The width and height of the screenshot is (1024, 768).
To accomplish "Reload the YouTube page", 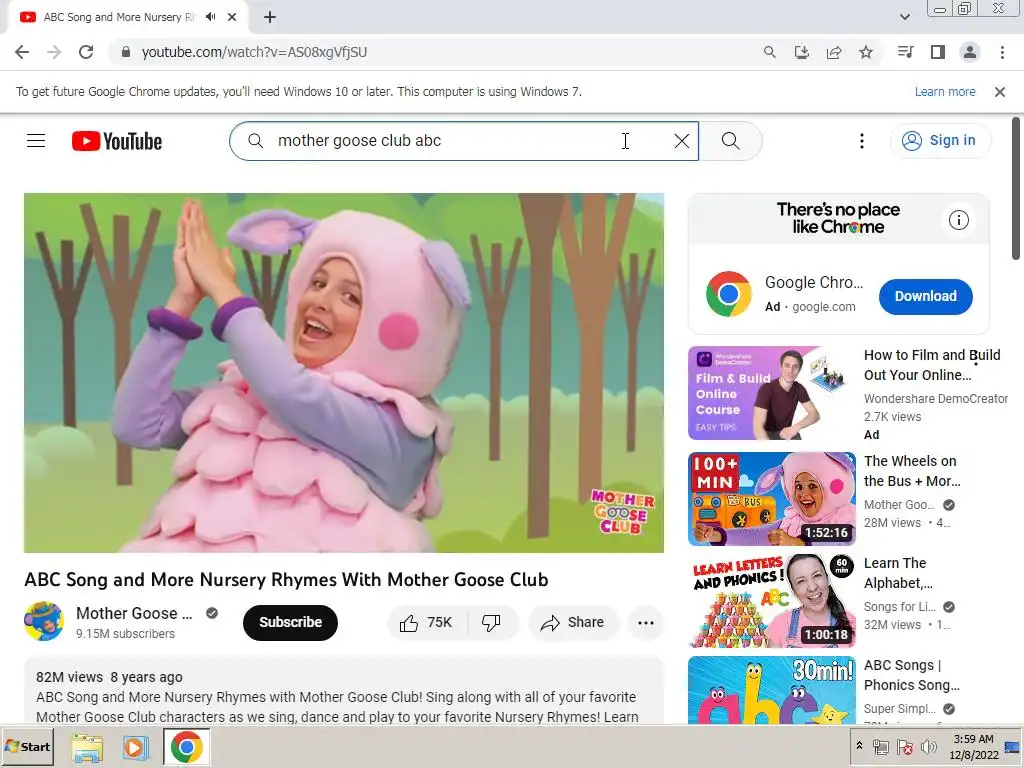I will point(86,52).
